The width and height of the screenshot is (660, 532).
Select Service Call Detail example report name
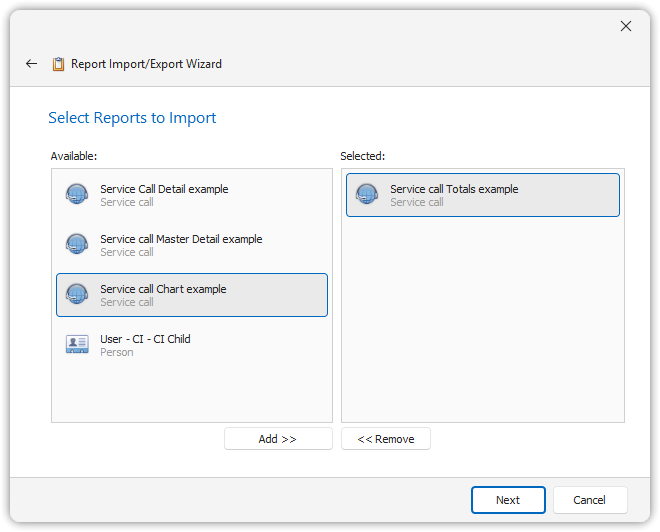pos(164,189)
